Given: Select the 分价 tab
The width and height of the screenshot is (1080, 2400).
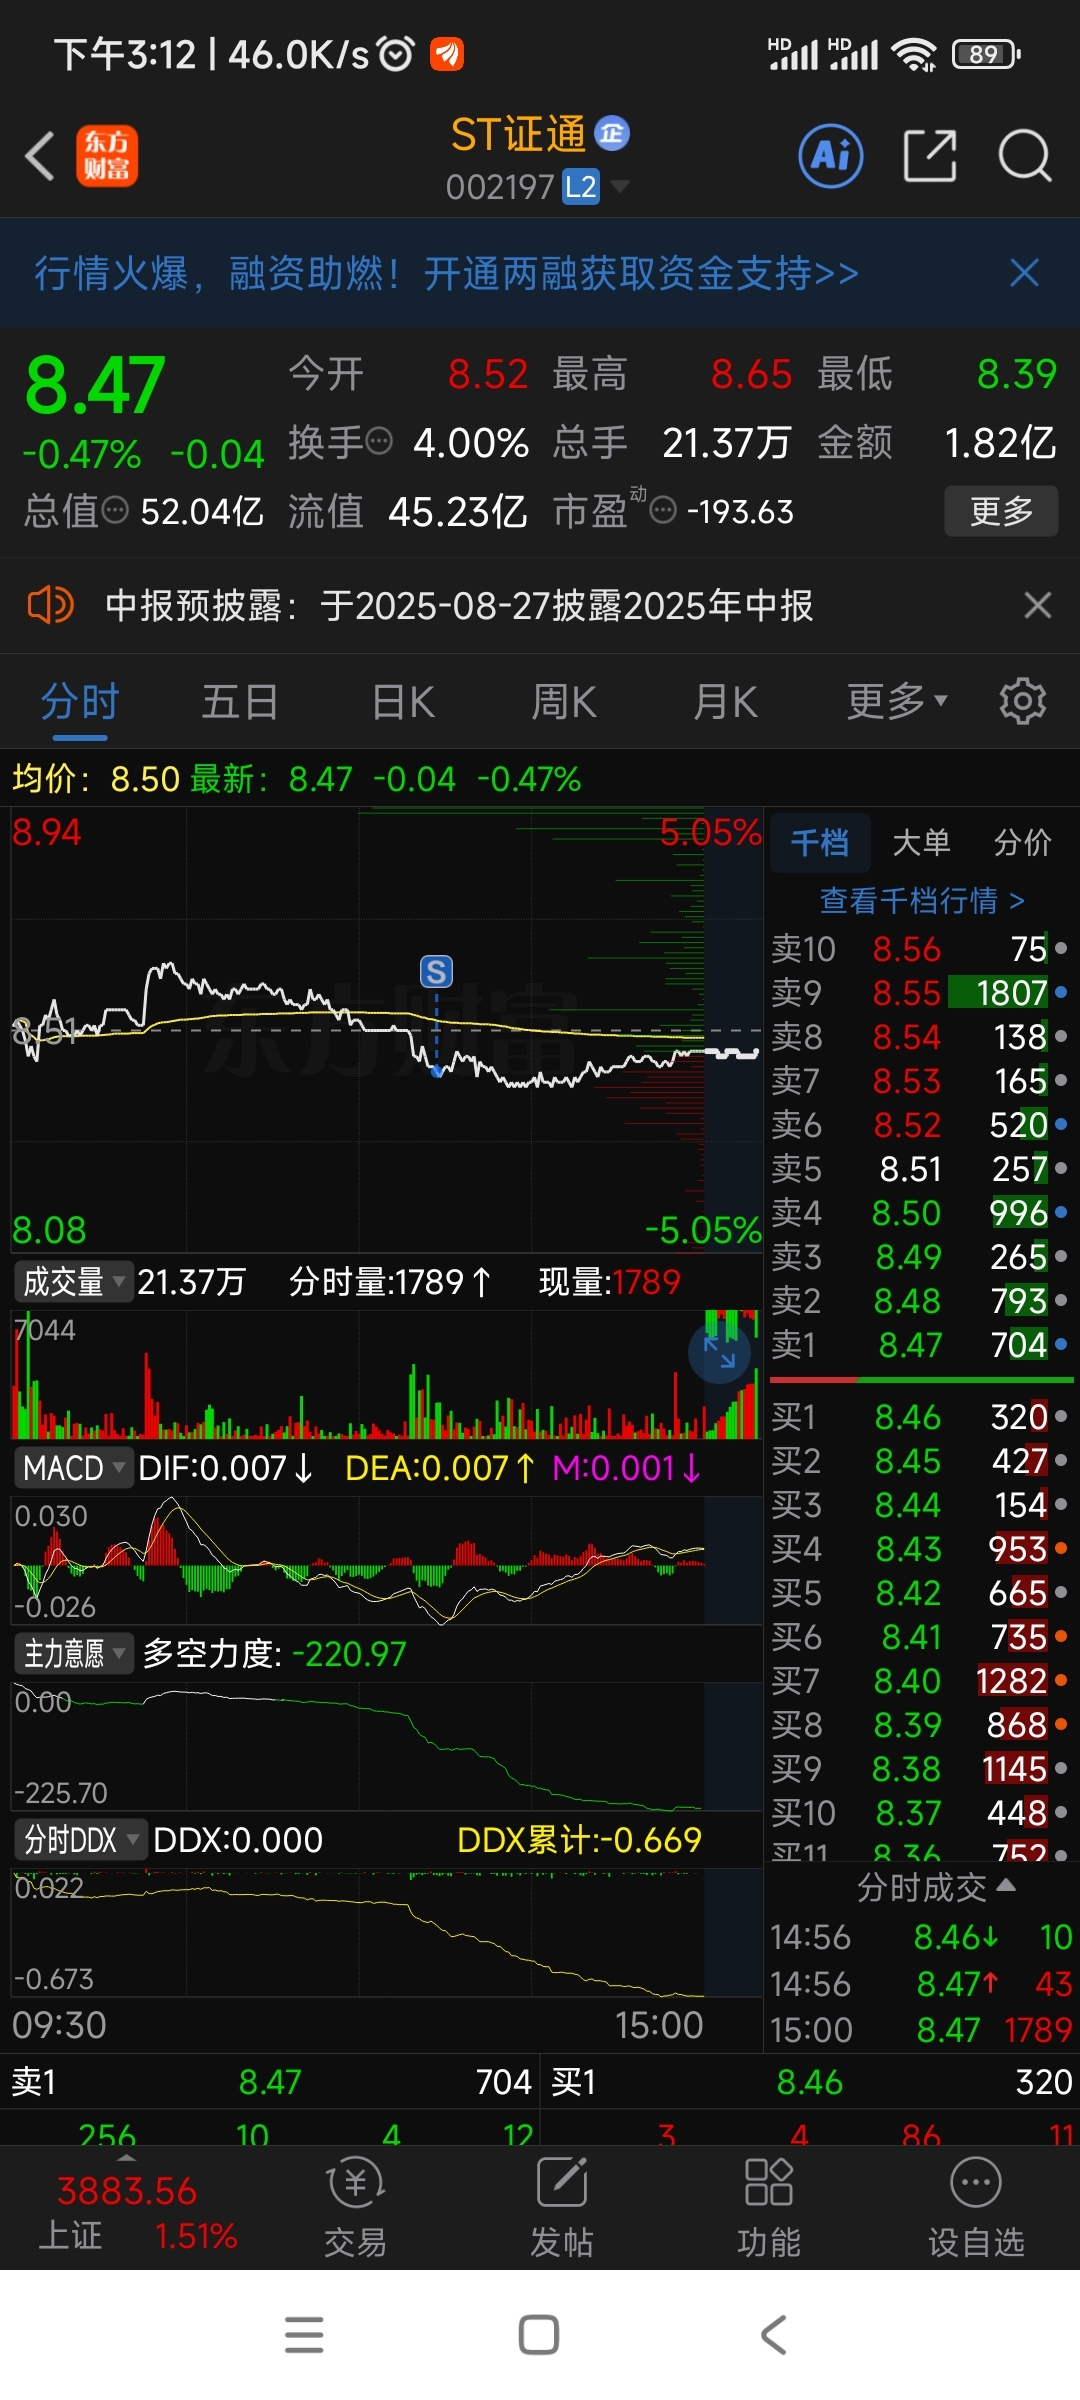Looking at the screenshot, I should [1022, 842].
